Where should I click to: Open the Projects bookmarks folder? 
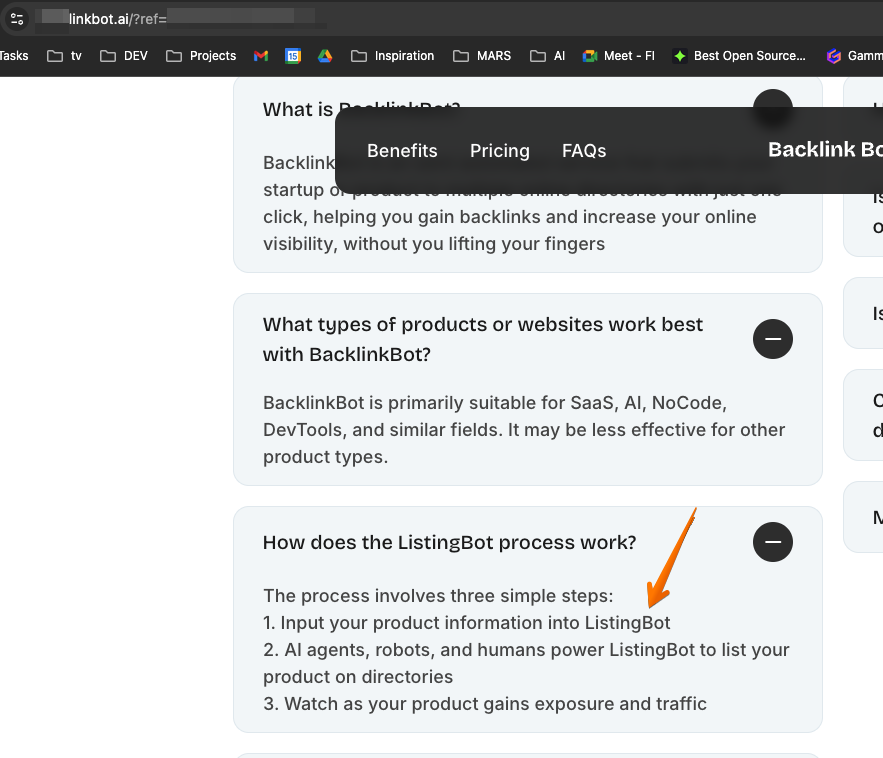tap(201, 56)
